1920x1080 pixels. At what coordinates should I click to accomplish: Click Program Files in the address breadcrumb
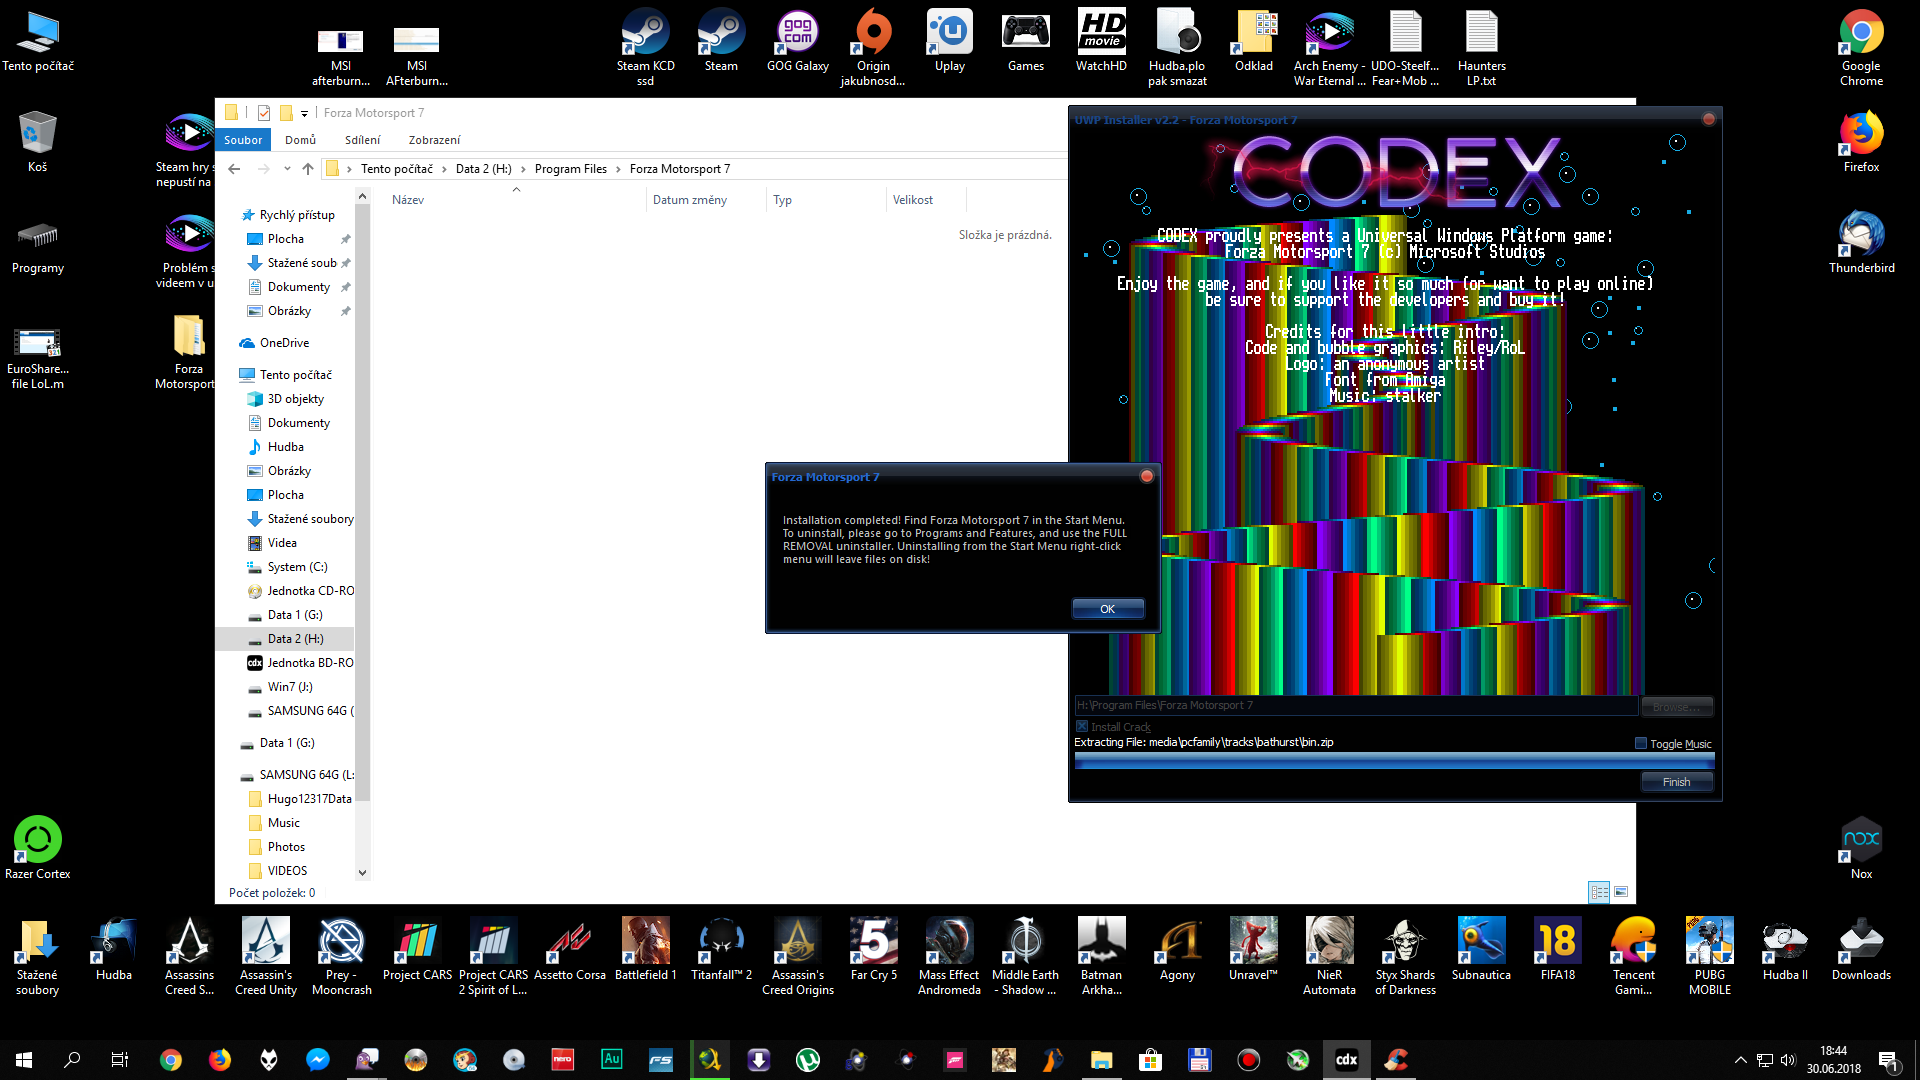point(570,169)
